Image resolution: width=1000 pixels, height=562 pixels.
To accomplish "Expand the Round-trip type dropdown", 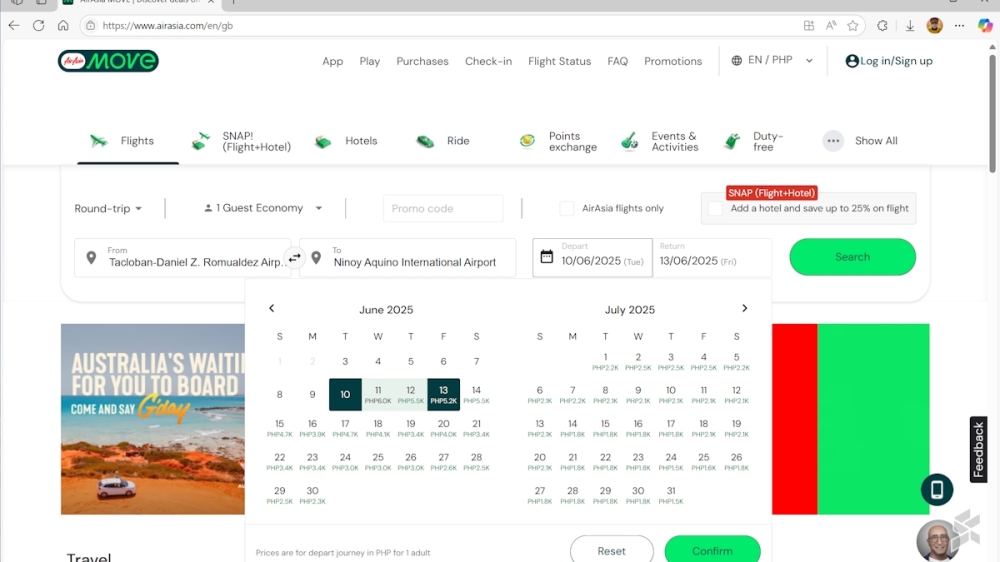I will click(108, 209).
